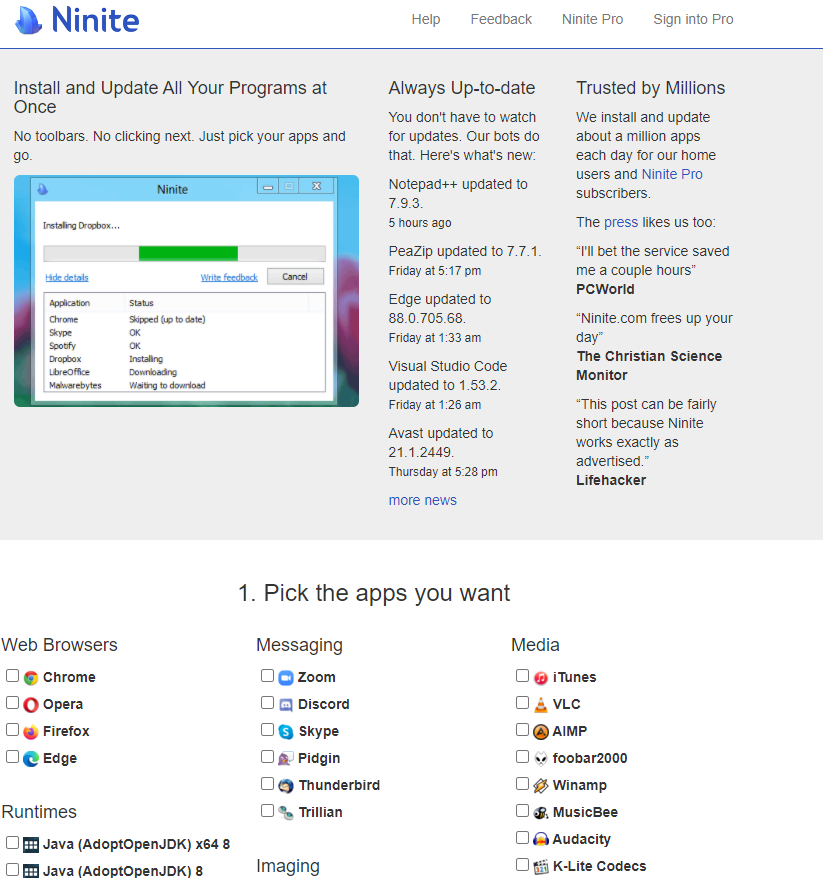Follow the press link

point(621,222)
